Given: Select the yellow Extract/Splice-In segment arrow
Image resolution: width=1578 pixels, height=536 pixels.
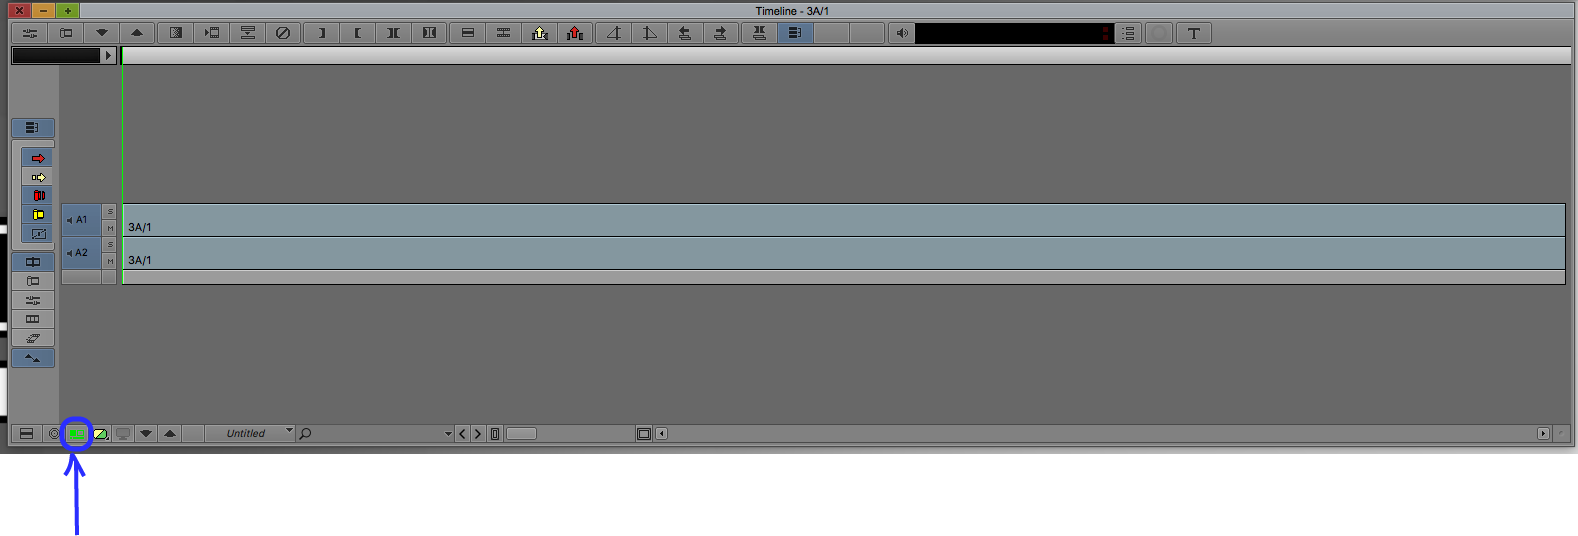Looking at the screenshot, I should (38, 177).
